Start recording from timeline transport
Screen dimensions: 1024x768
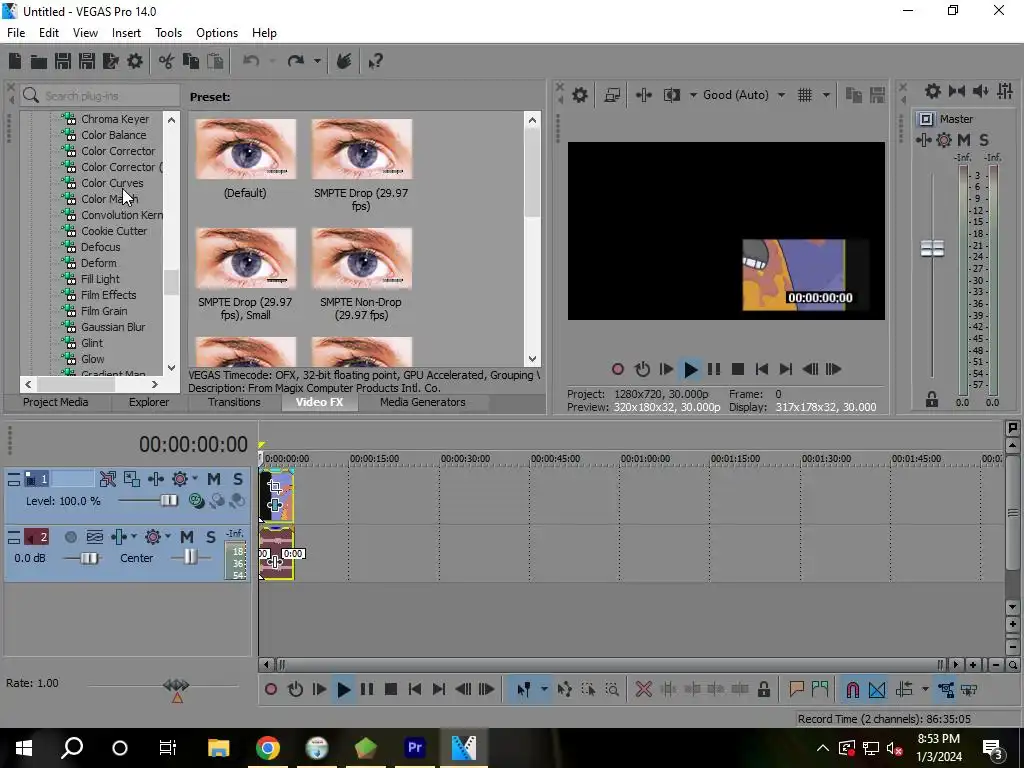(271, 689)
